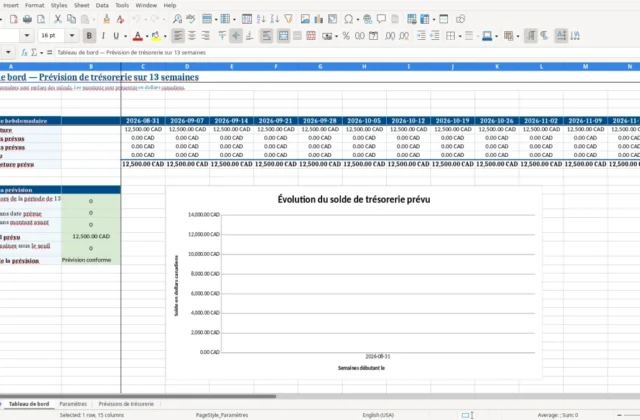Open the font size dropdown arrow
640x420 pixels.
tap(72, 36)
